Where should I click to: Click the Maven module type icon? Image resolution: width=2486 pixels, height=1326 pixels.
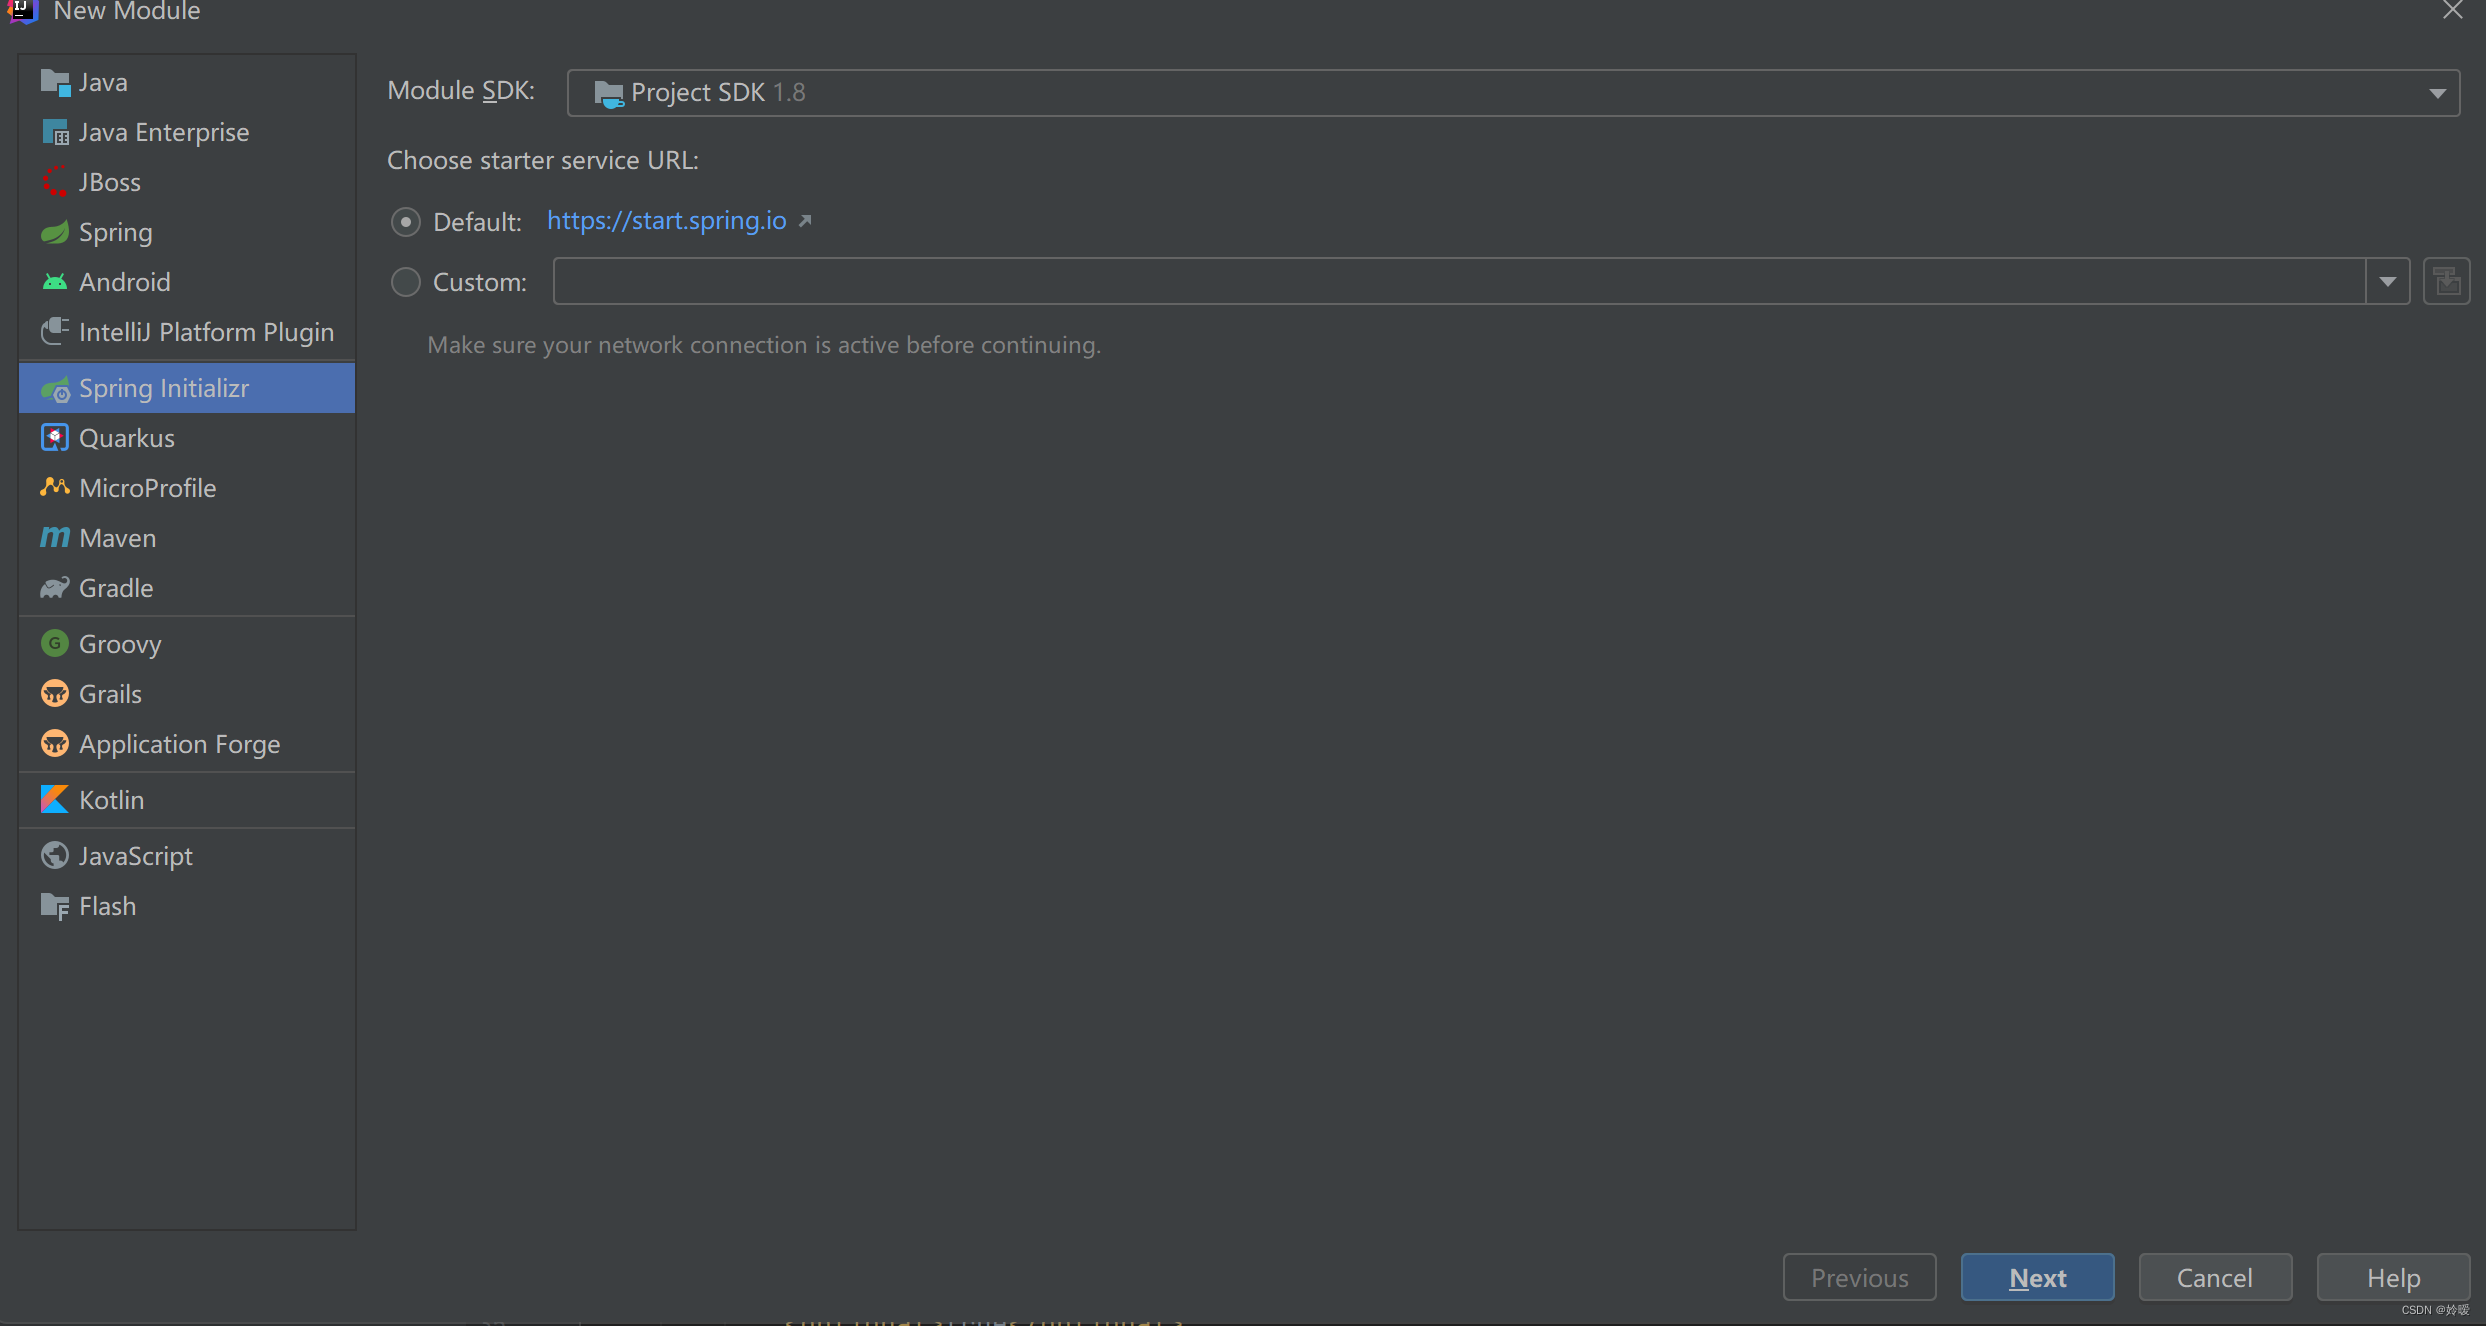point(54,538)
